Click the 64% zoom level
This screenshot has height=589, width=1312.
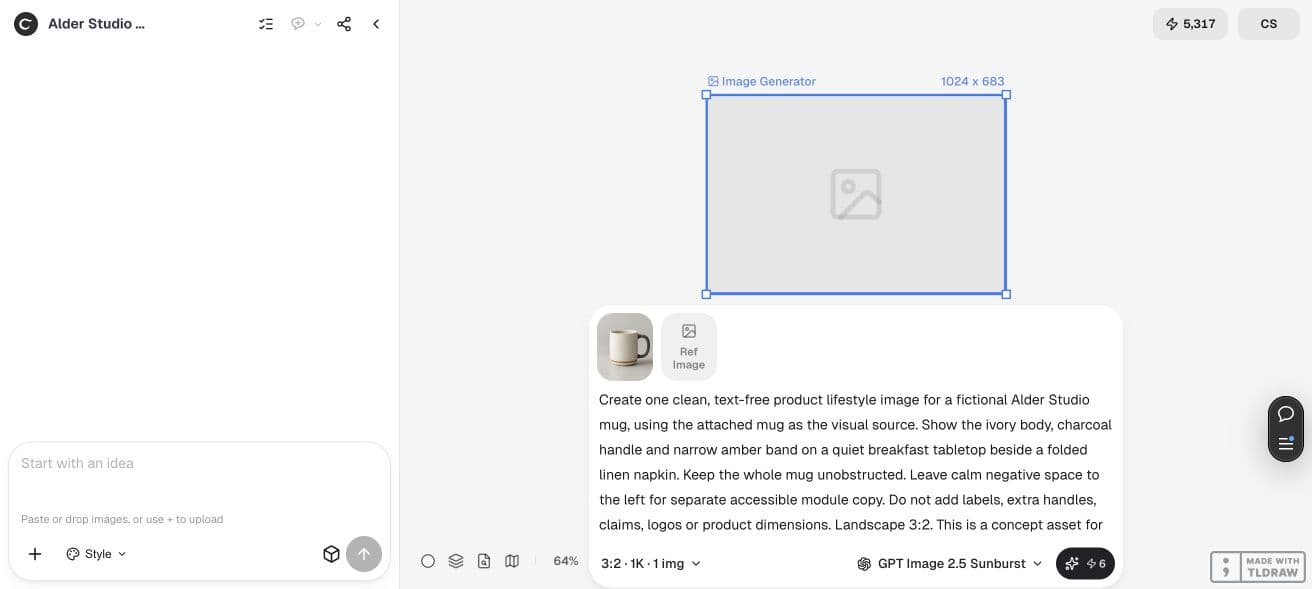click(566, 561)
